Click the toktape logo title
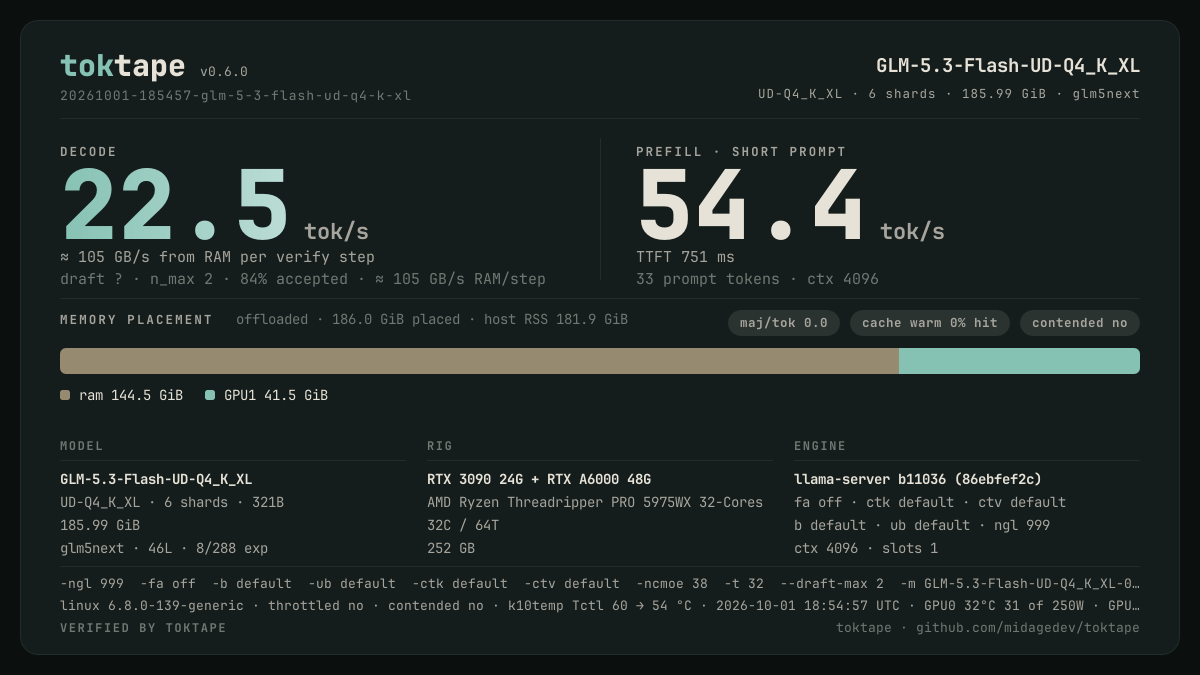This screenshot has width=1200, height=675. point(122,66)
